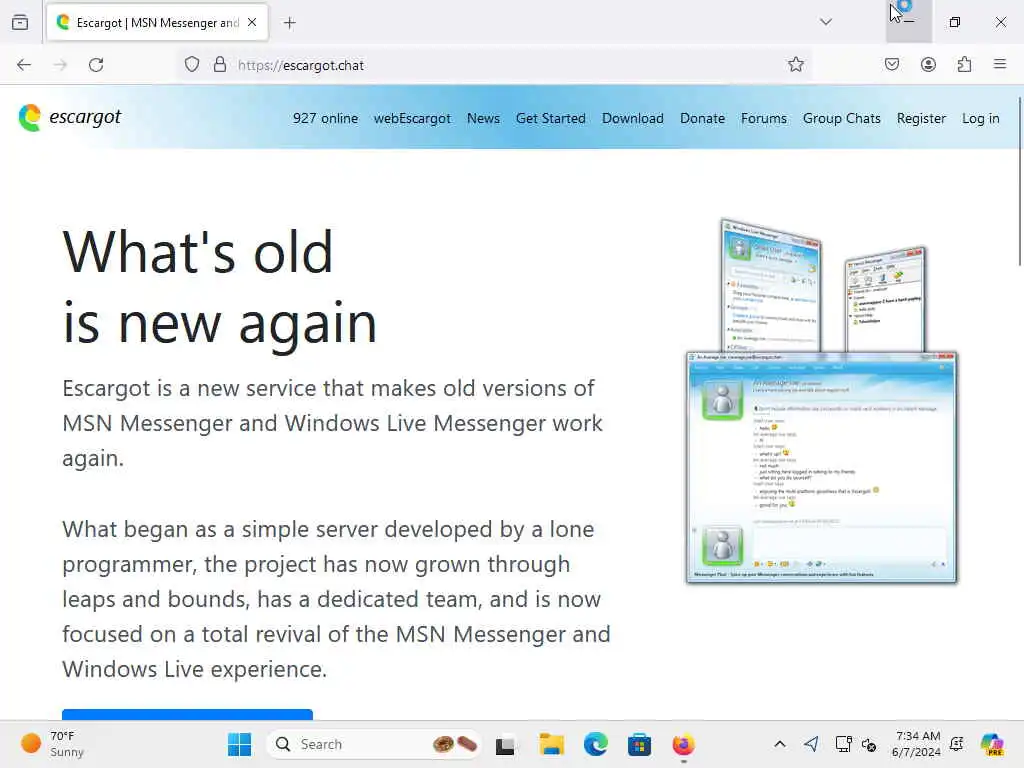Click the Firefox View icon in tab bar
This screenshot has width=1024, height=768.
coord(20,22)
